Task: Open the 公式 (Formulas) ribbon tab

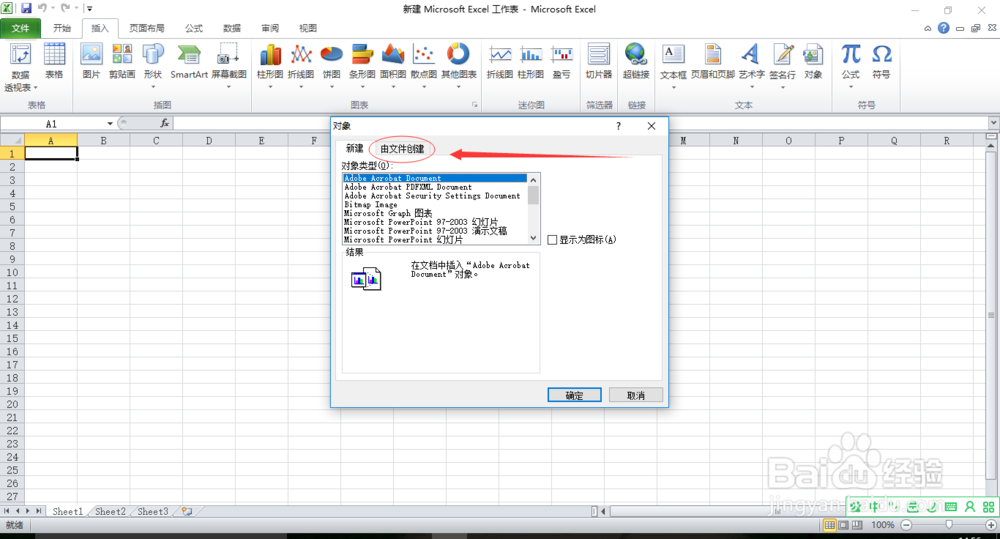Action: pos(194,28)
